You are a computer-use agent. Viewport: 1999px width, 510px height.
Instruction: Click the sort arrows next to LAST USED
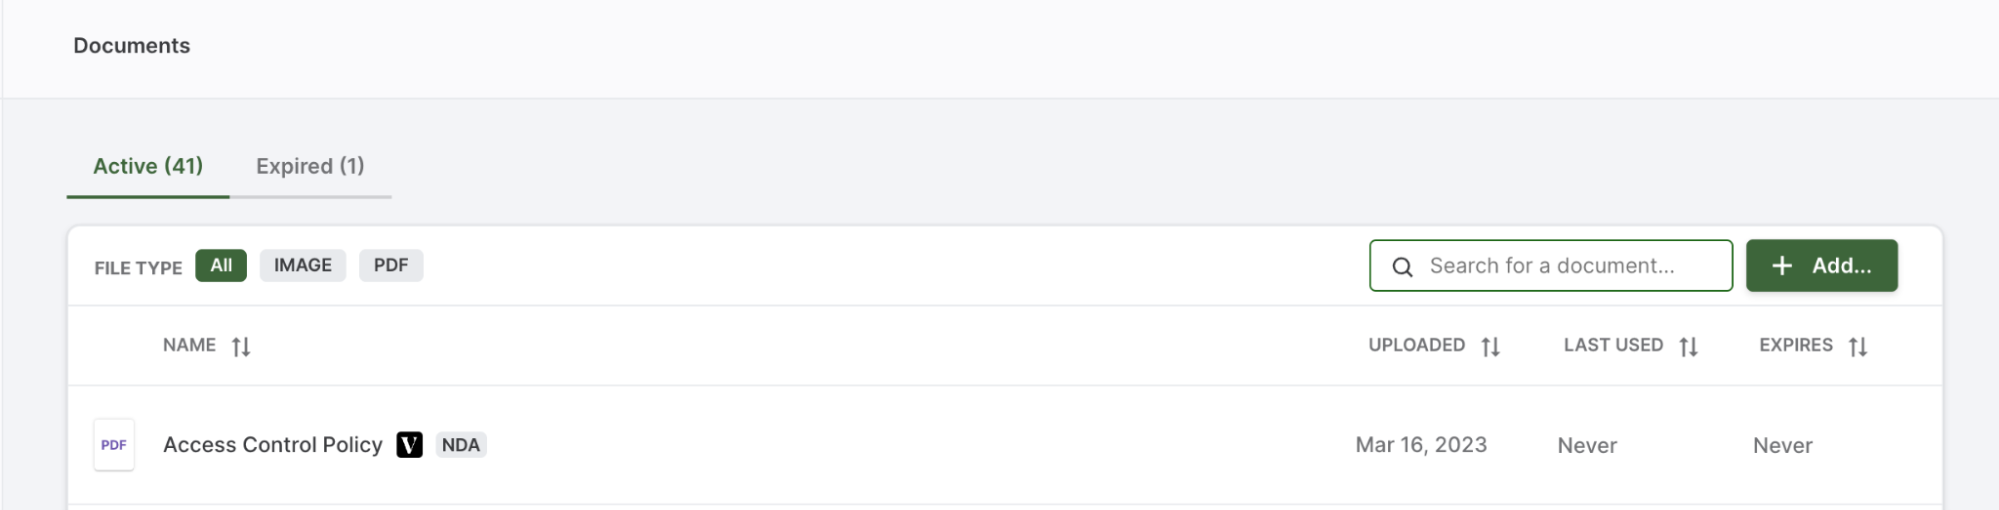coord(1689,346)
